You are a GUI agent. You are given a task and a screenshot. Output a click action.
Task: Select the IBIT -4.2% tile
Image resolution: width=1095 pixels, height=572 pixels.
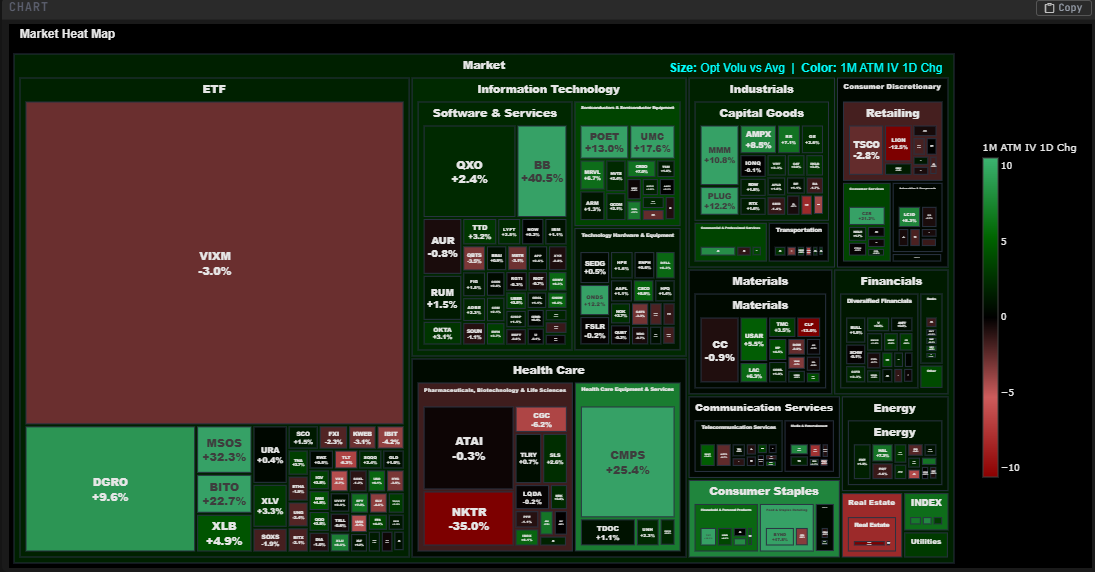[x=391, y=437]
